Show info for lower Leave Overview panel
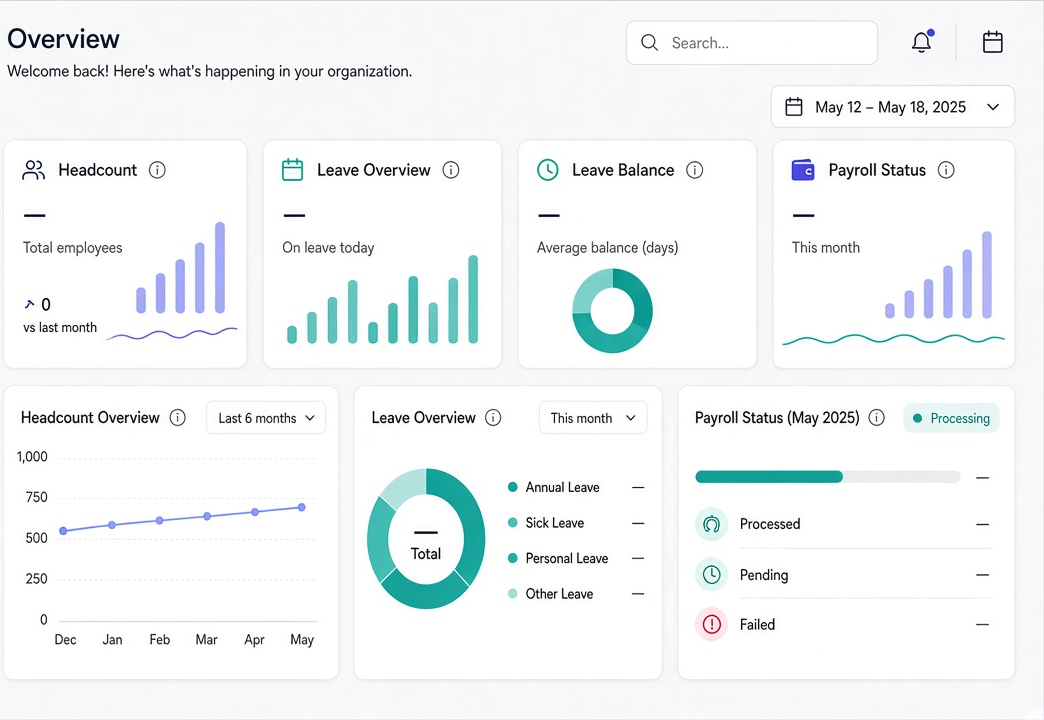The width and height of the screenshot is (1044, 720). [493, 418]
